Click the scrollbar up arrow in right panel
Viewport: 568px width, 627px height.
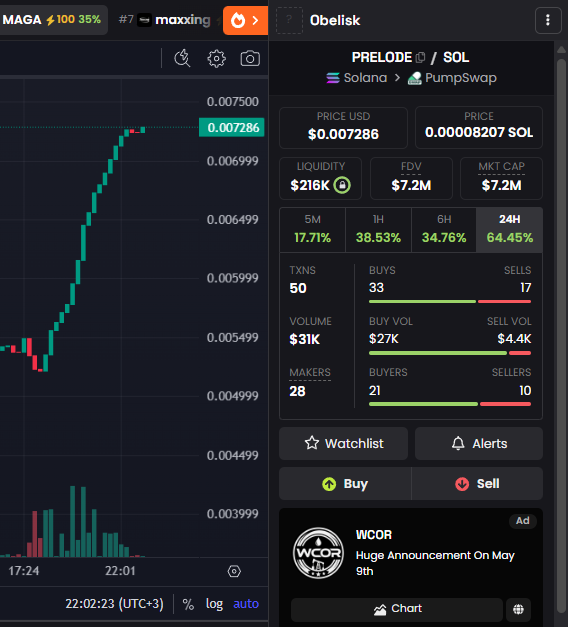561,50
